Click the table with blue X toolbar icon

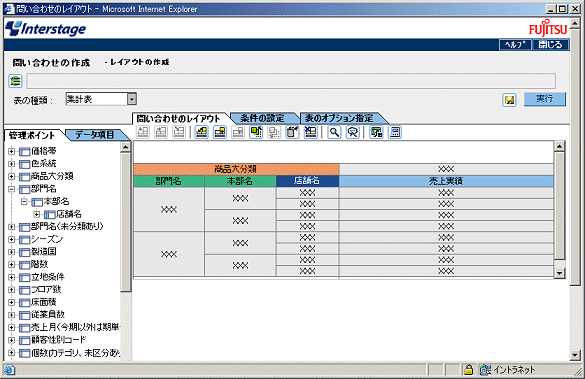pyautogui.click(x=310, y=132)
